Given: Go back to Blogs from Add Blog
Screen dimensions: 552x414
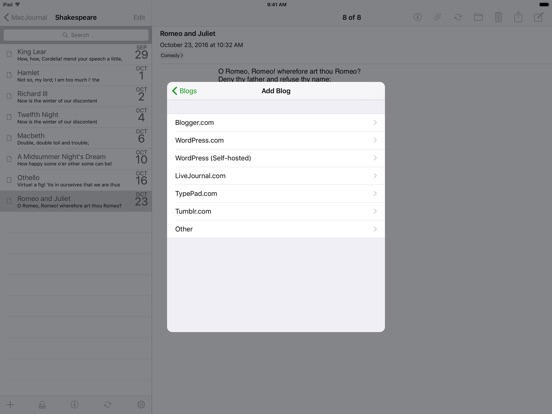Looking at the screenshot, I should click(x=184, y=91).
